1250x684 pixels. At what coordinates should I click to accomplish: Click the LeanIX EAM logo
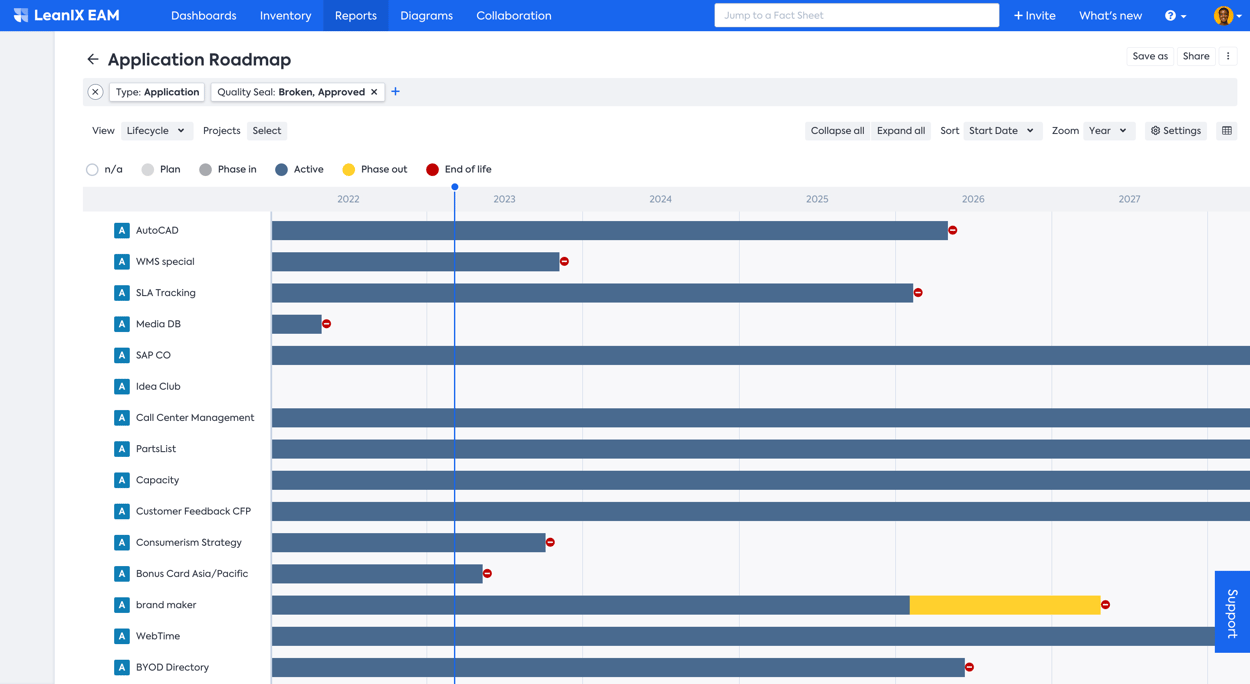click(66, 16)
